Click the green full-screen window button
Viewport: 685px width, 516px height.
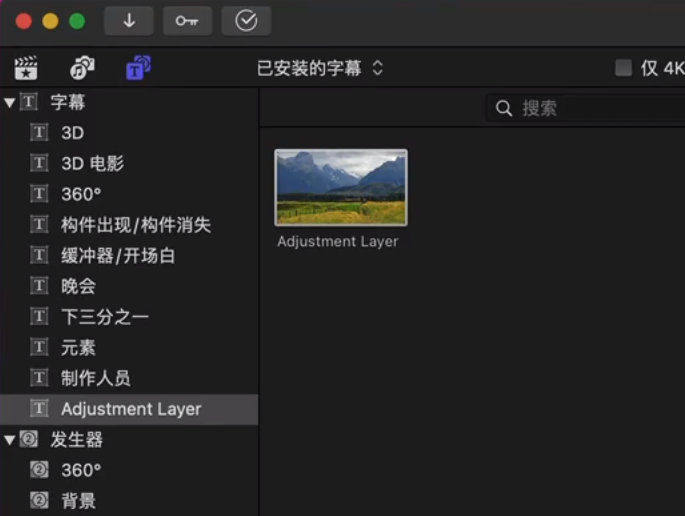click(77, 21)
